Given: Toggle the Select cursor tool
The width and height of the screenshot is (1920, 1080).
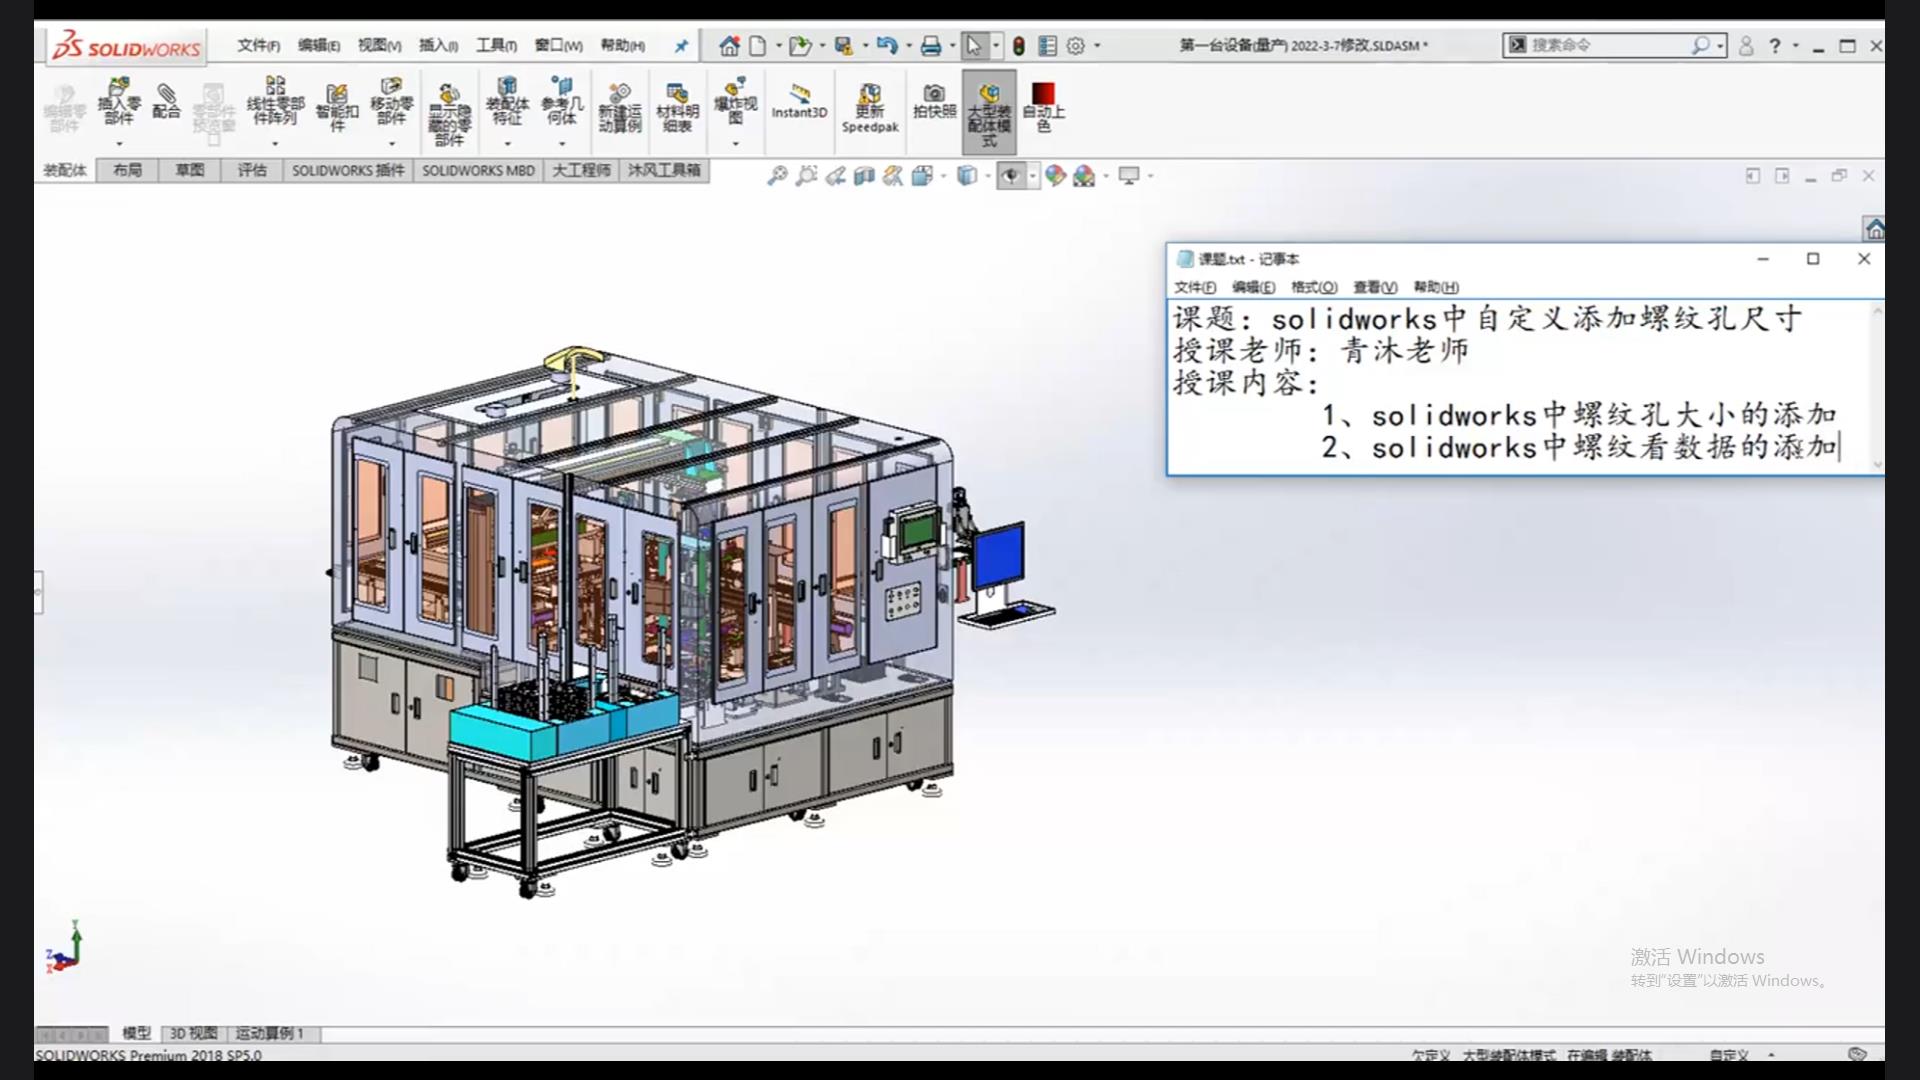Looking at the screenshot, I should pos(973,46).
